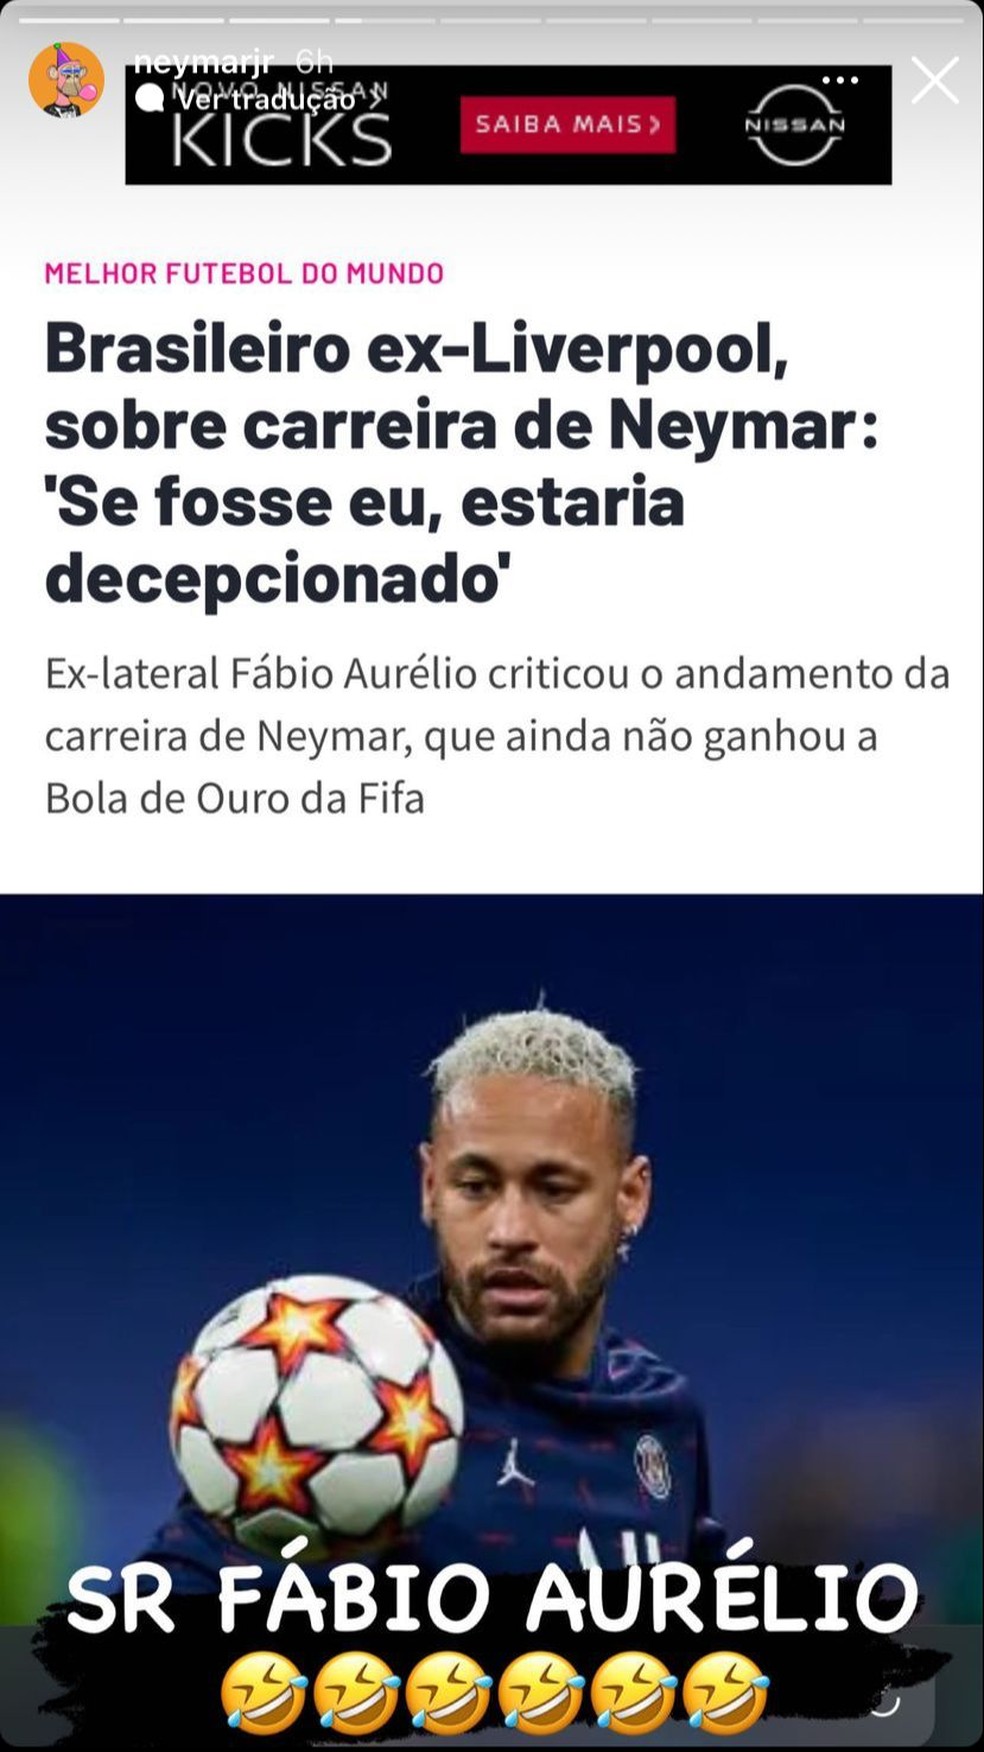
Task: Jump to the first story progress segment
Action: (69, 20)
